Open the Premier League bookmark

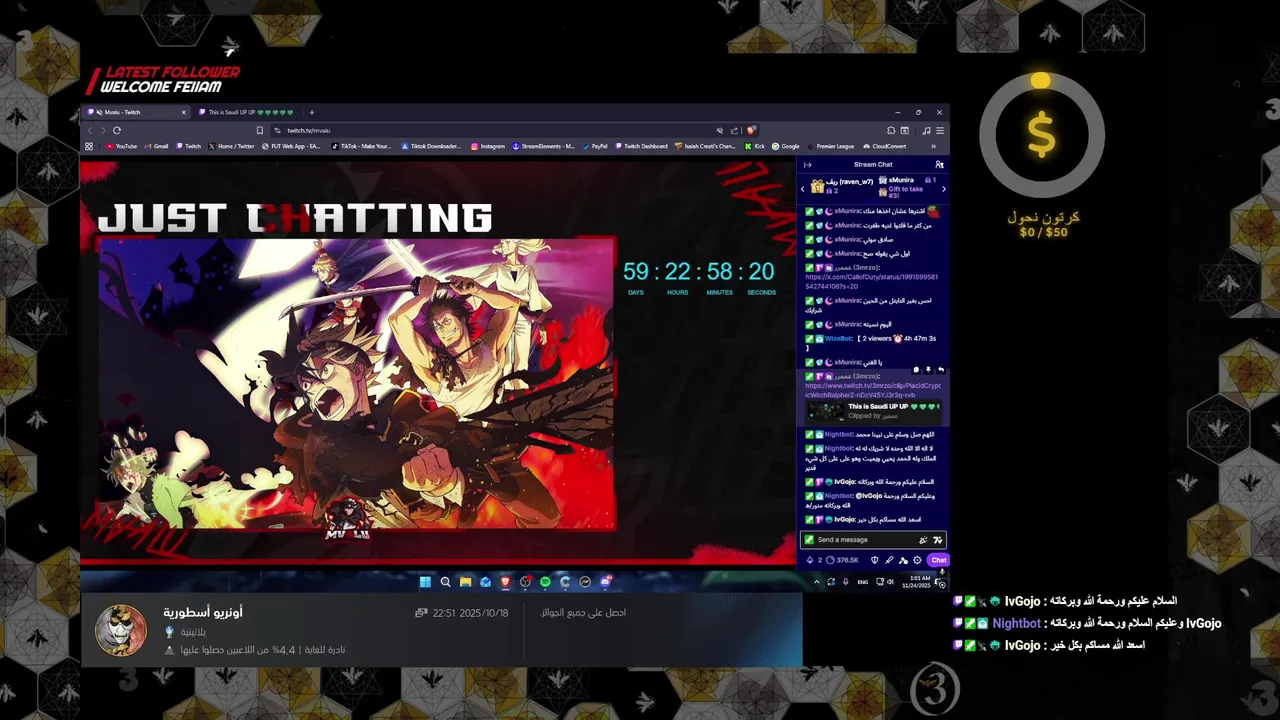pyautogui.click(x=830, y=146)
